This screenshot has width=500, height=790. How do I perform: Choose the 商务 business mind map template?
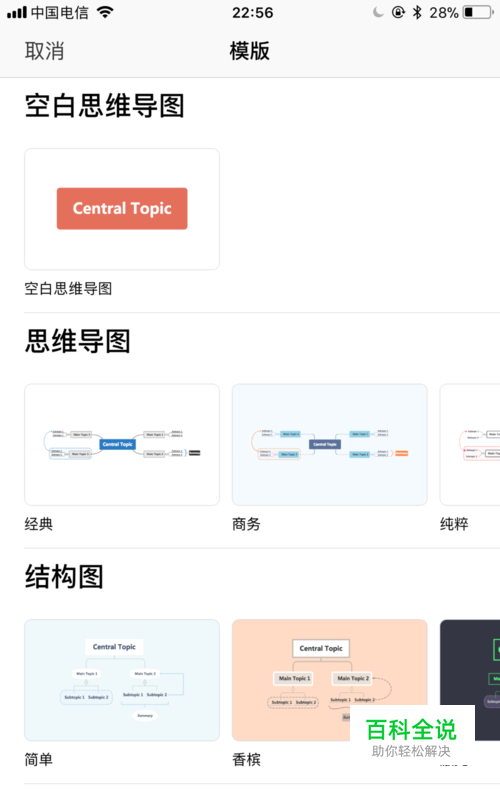pos(330,444)
